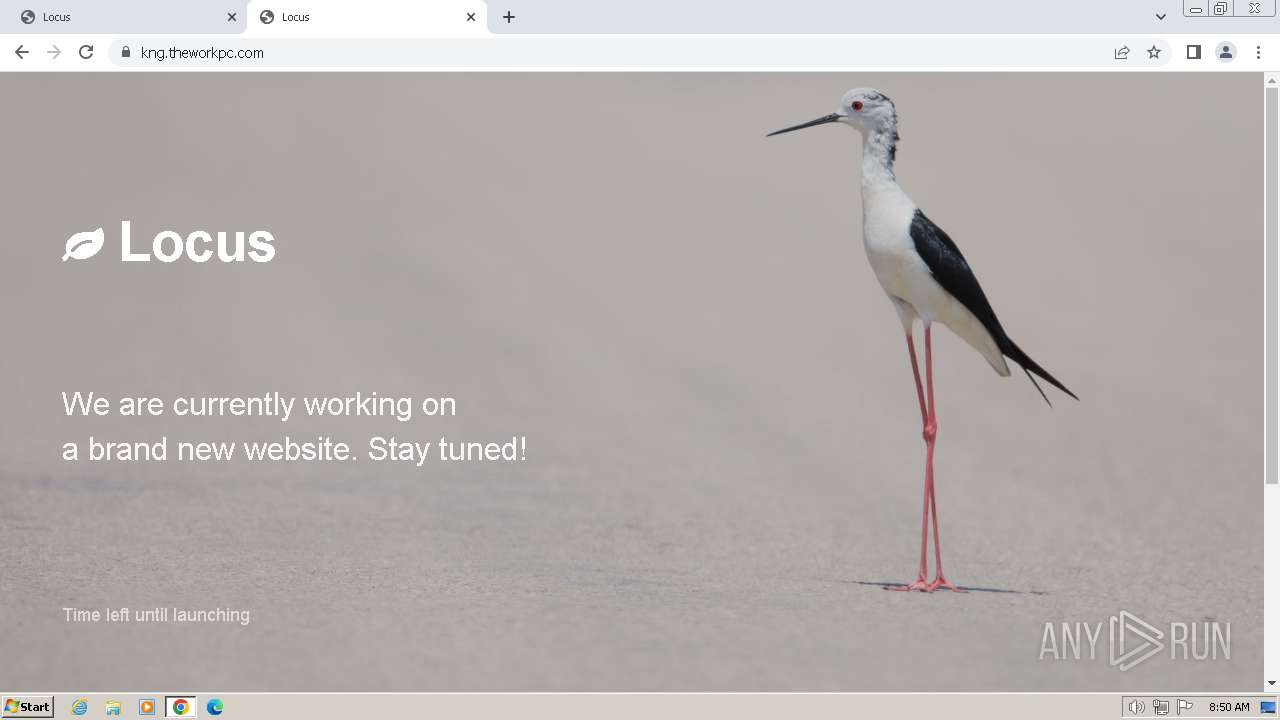The height and width of the screenshot is (720, 1280).
Task: Share this page icon in address bar
Action: tap(1122, 52)
